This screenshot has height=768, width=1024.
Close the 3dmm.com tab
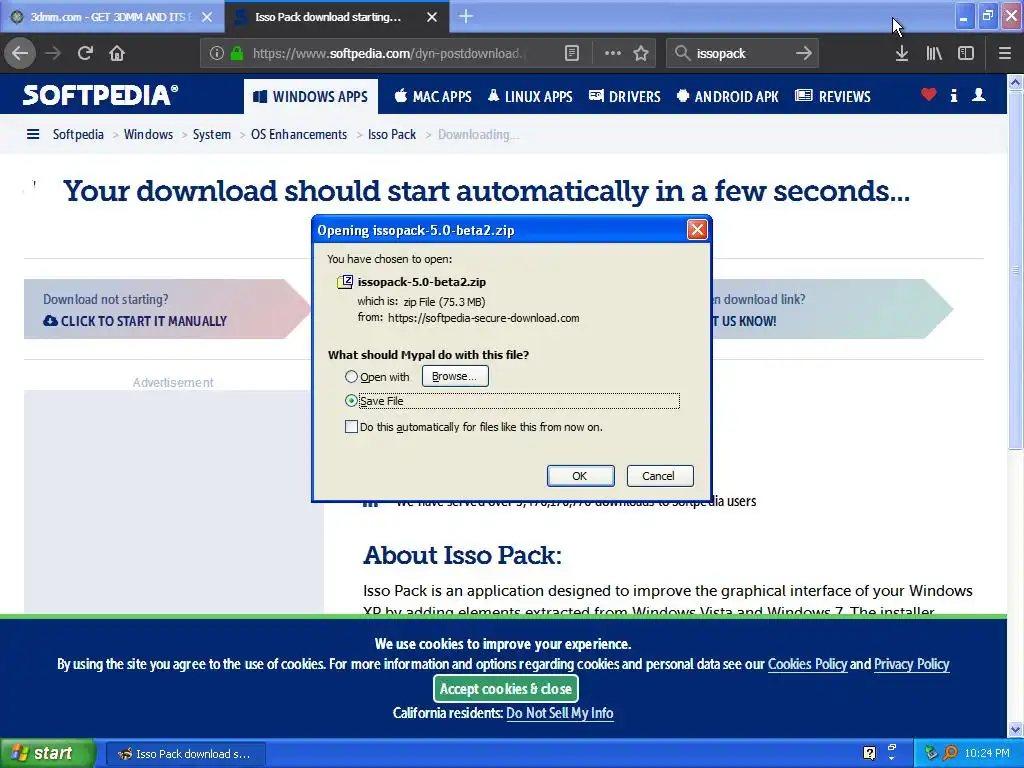click(x=207, y=17)
